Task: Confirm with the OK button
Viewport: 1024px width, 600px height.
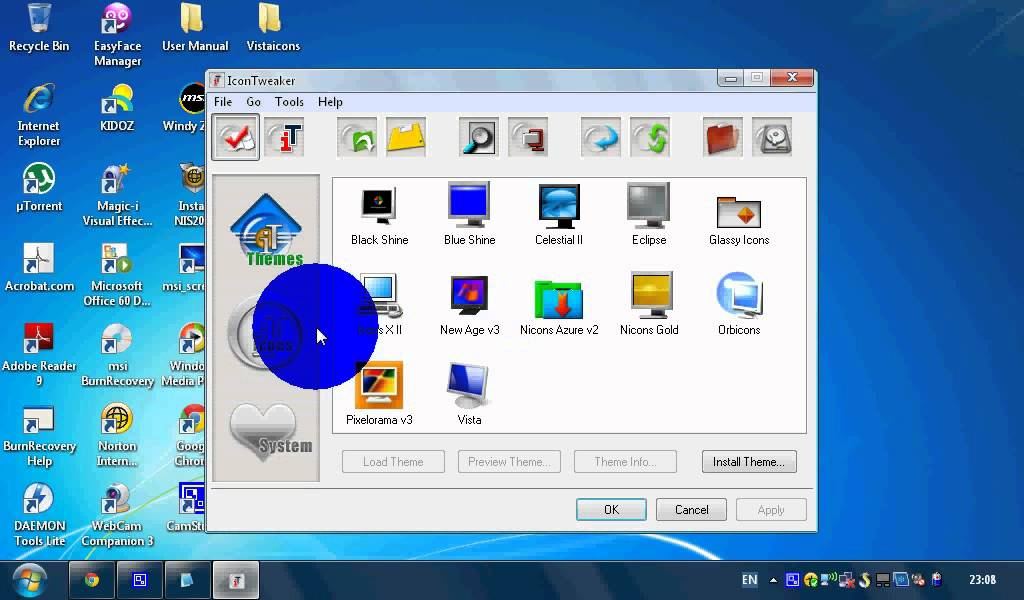Action: [x=611, y=509]
